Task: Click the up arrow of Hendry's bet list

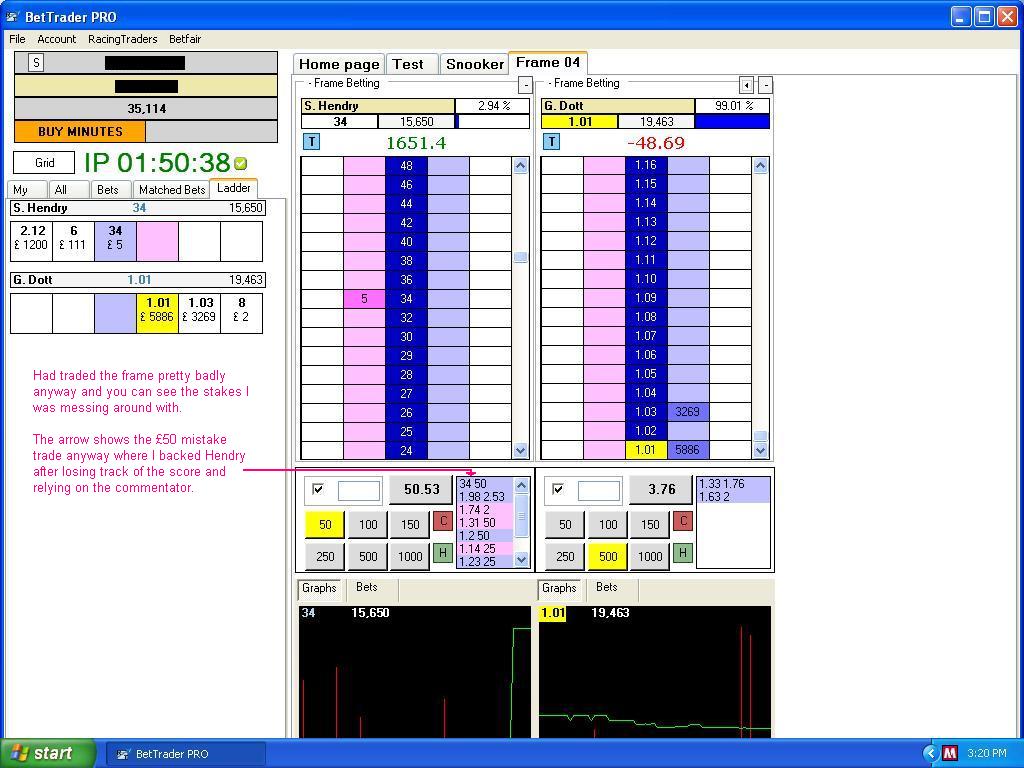Action: click(x=521, y=485)
